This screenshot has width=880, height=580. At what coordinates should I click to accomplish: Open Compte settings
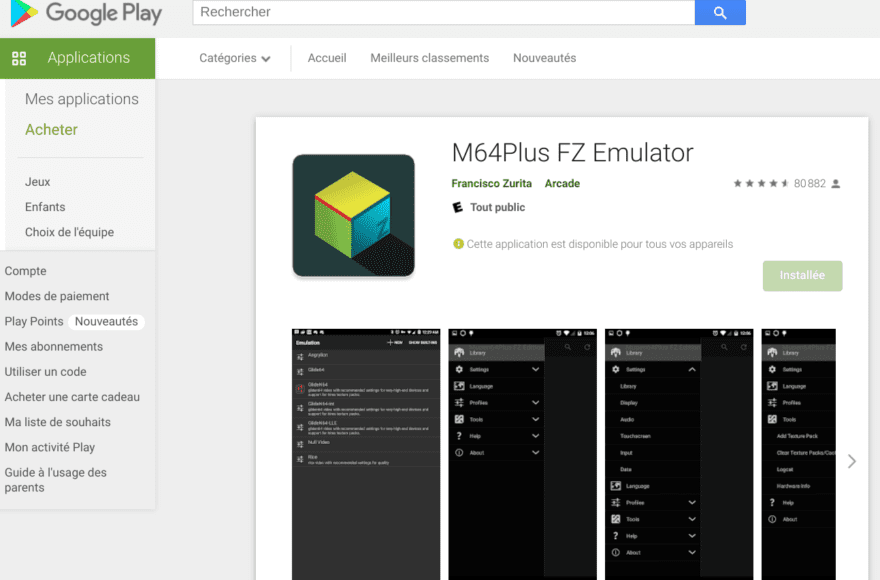25,271
